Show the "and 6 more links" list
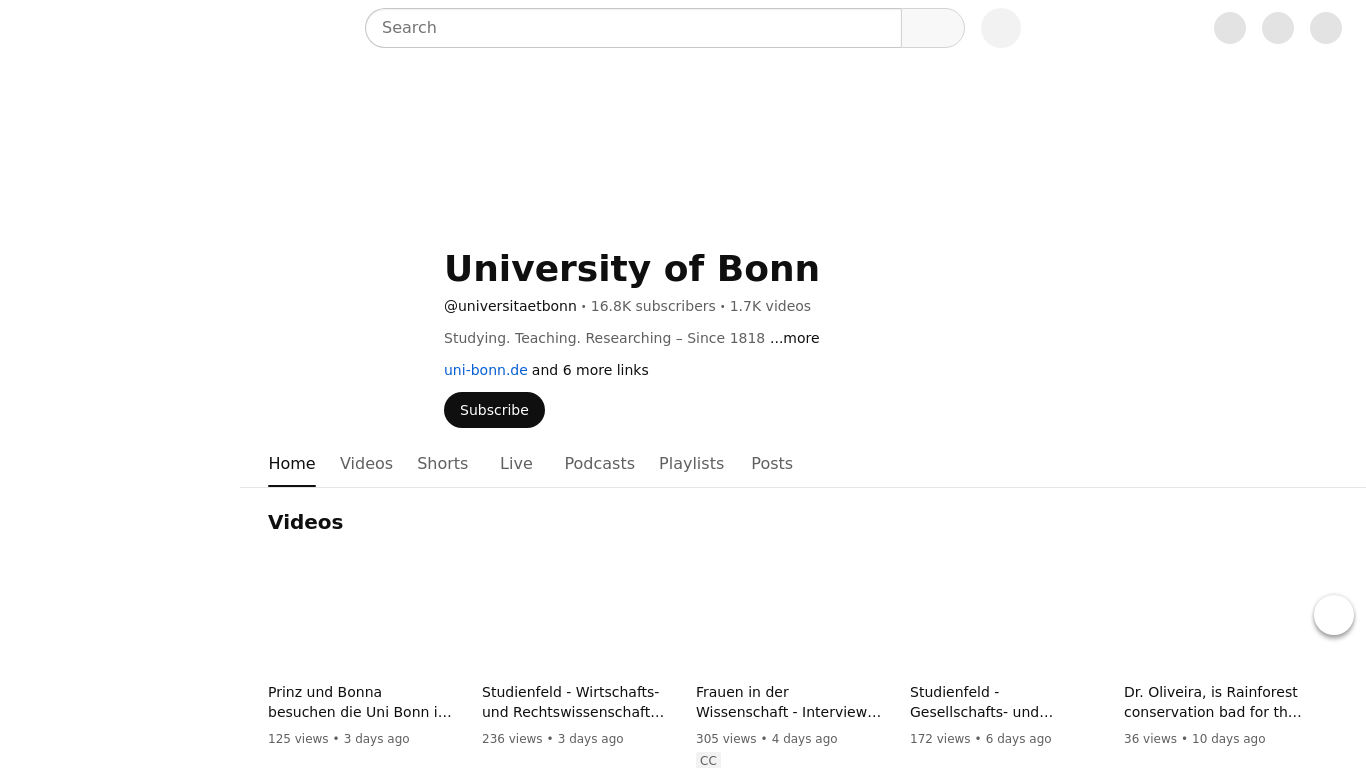 click(x=590, y=370)
